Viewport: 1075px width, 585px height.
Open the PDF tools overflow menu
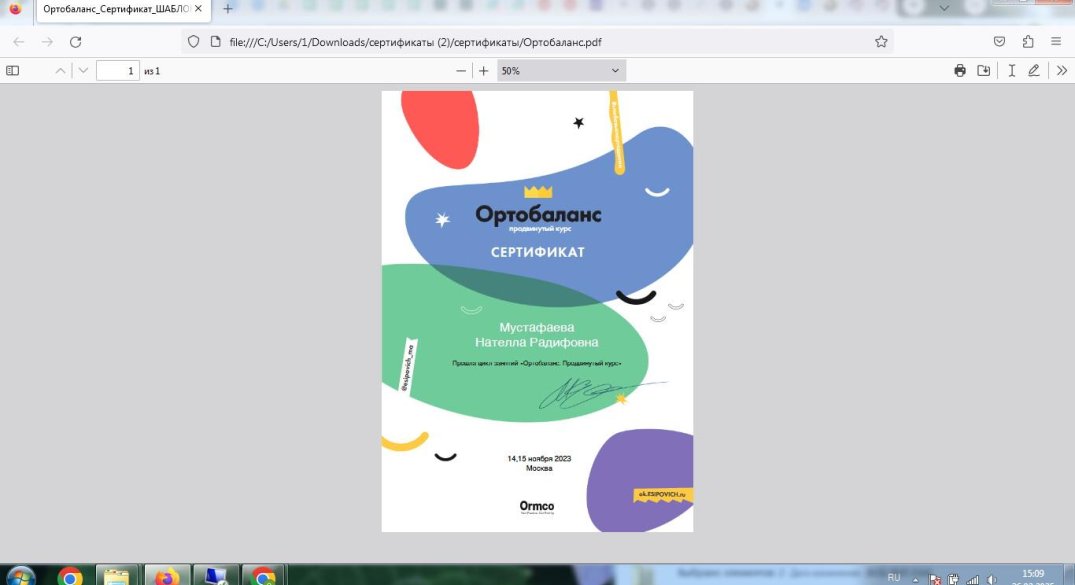[1062, 71]
